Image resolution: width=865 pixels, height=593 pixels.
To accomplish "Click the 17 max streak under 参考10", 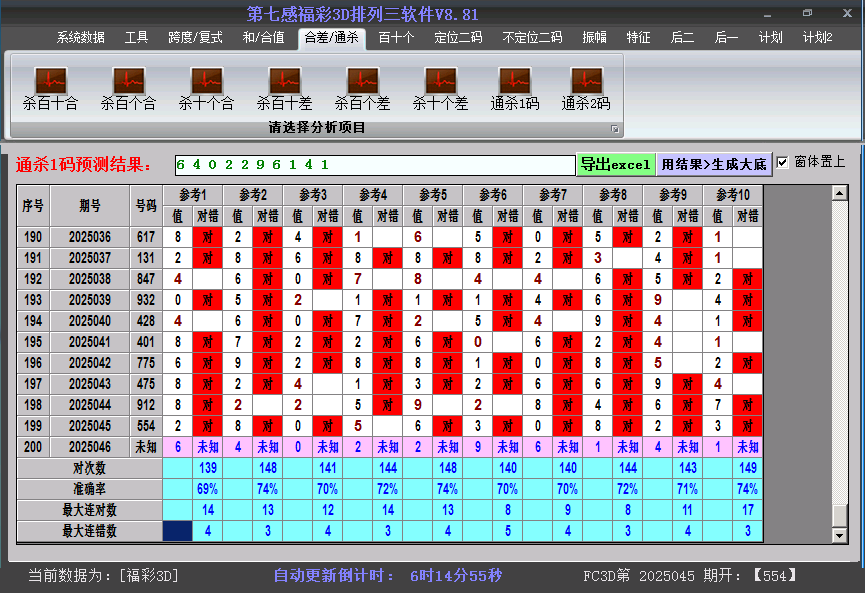I will [x=748, y=510].
